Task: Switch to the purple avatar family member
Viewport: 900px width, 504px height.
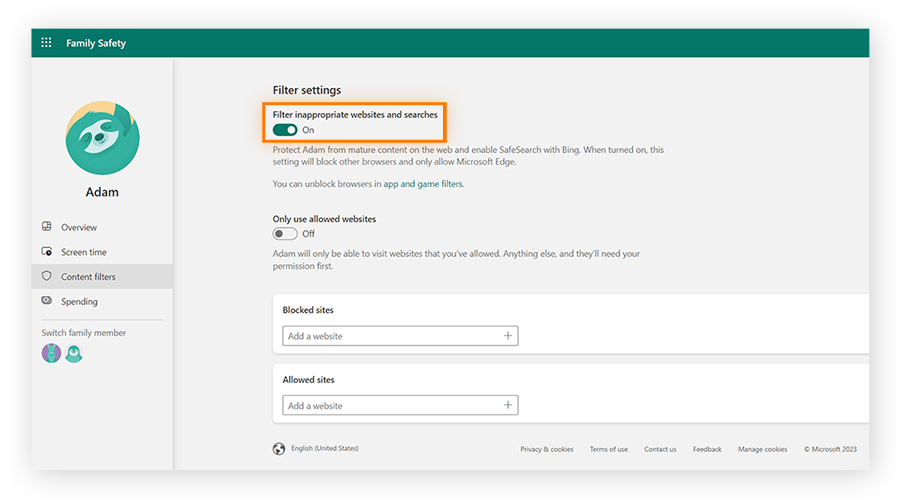Action: 51,353
